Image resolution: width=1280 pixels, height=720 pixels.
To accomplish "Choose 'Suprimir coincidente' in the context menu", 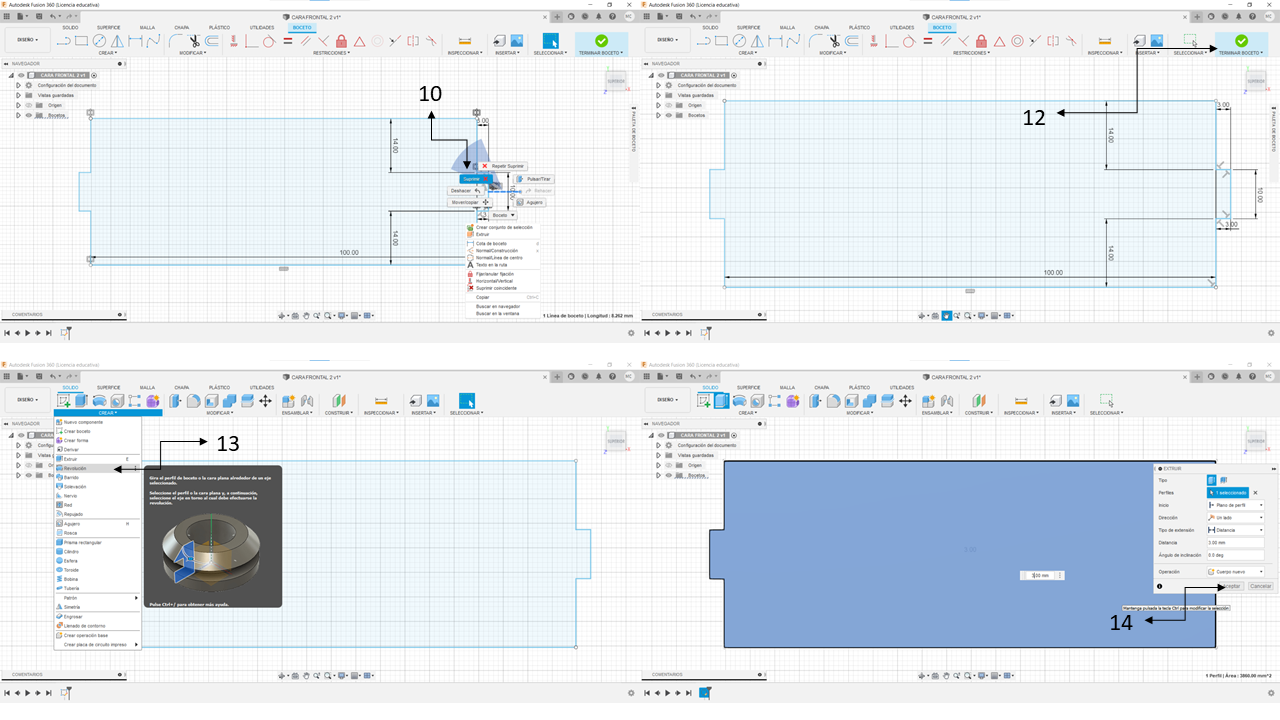I will [x=503, y=288].
